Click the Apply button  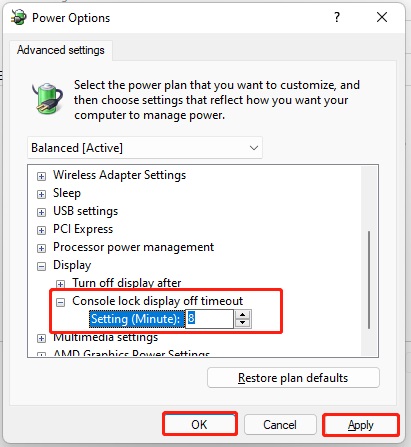[361, 425]
